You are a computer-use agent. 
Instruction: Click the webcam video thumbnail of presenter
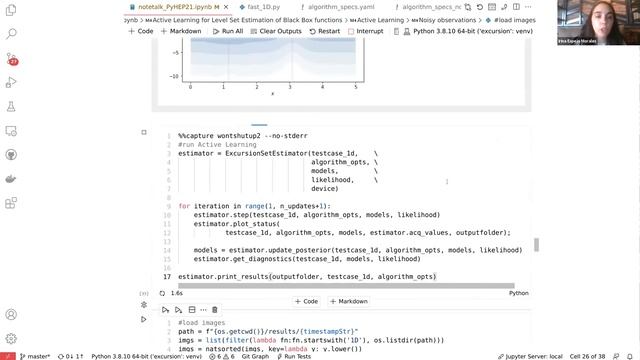click(598, 22)
